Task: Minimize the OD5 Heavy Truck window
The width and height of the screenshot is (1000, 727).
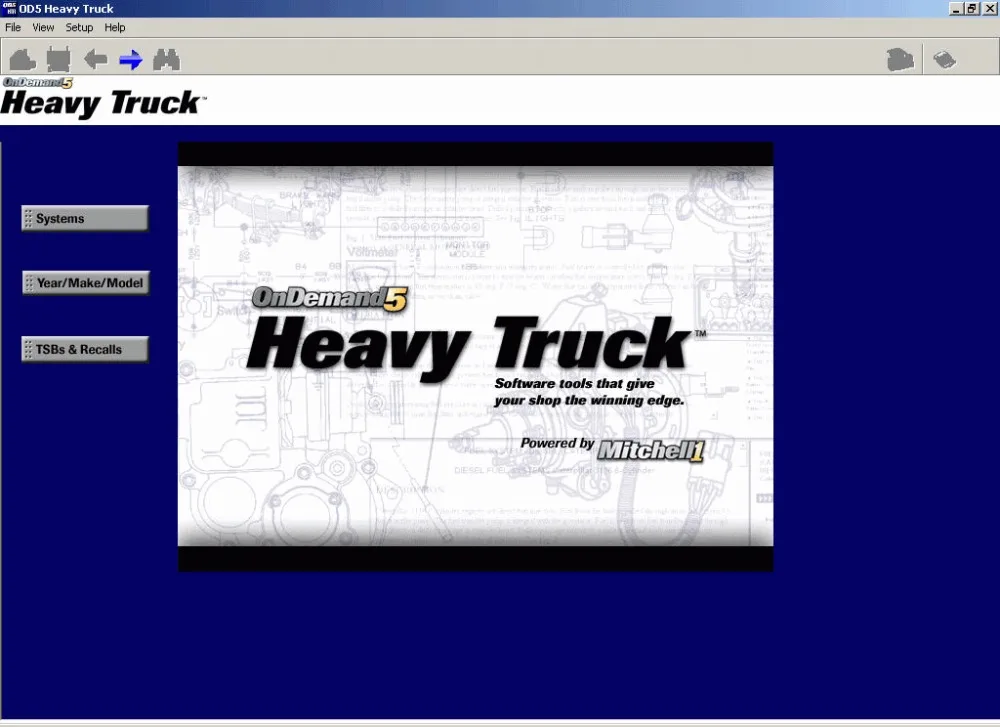Action: coord(955,8)
